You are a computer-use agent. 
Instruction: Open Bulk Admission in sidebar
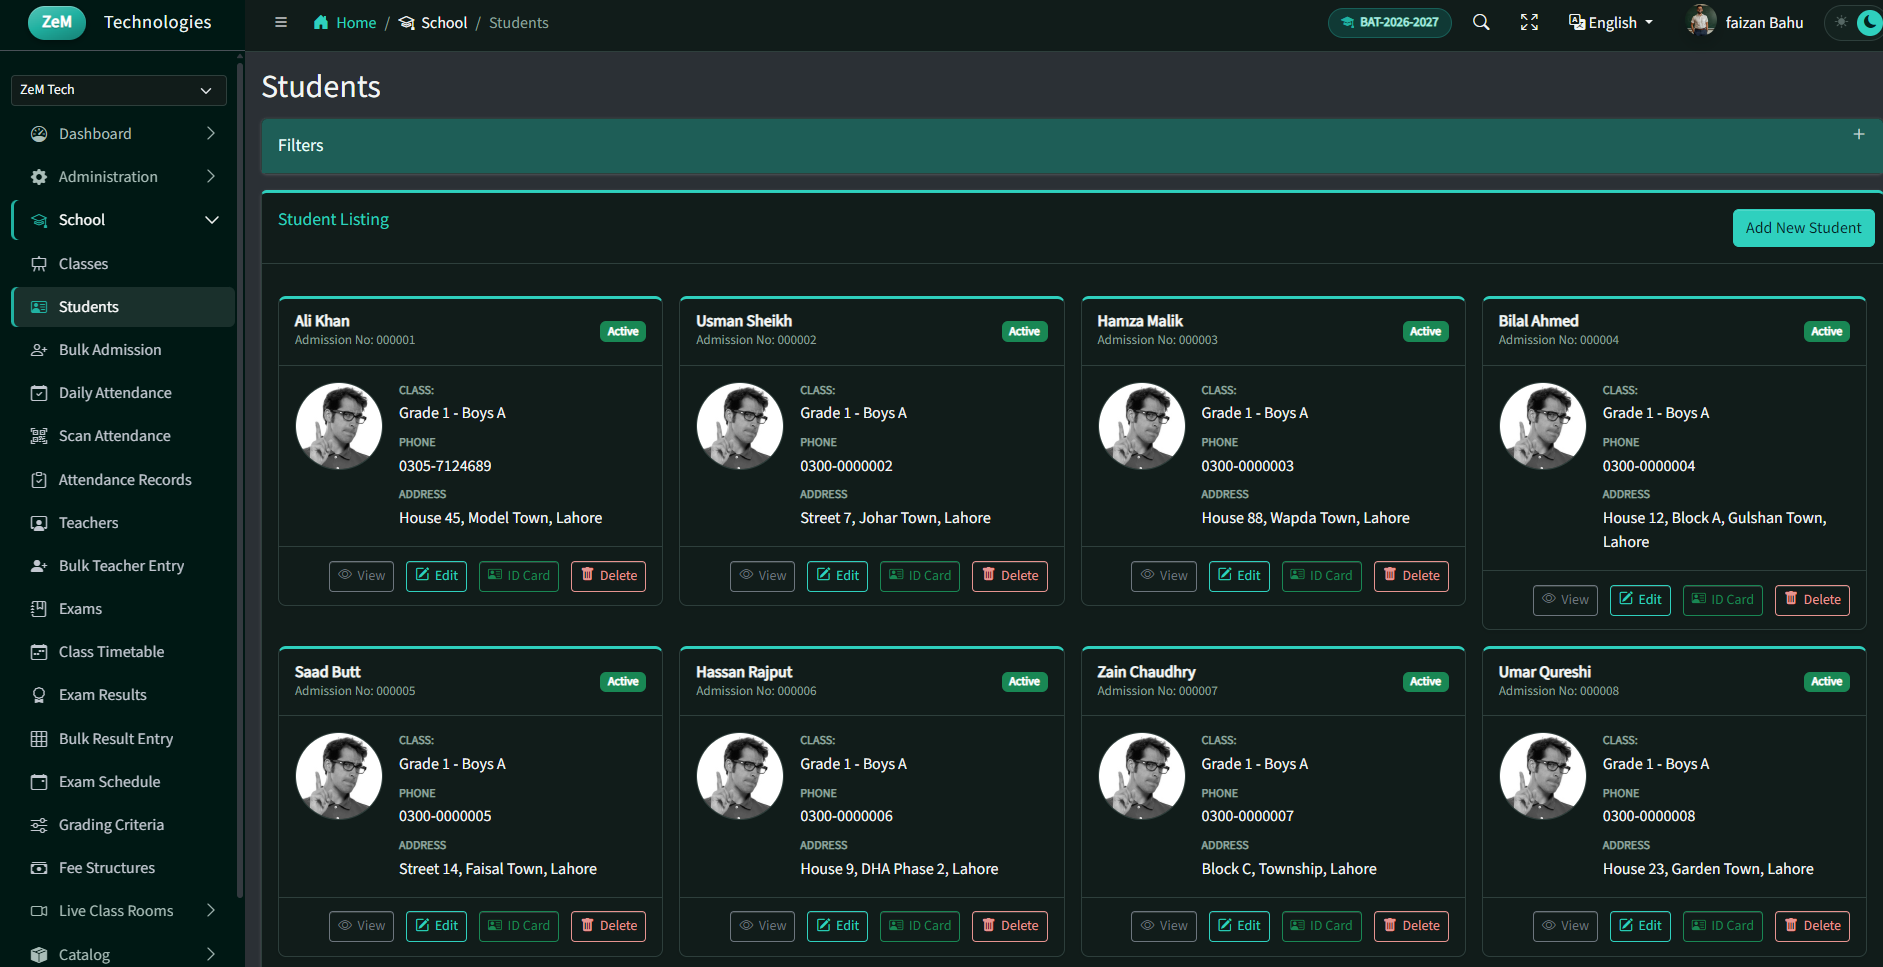click(x=123, y=350)
